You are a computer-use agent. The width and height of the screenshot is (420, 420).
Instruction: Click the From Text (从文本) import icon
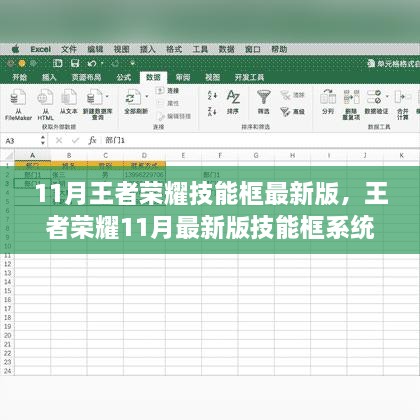point(69,97)
